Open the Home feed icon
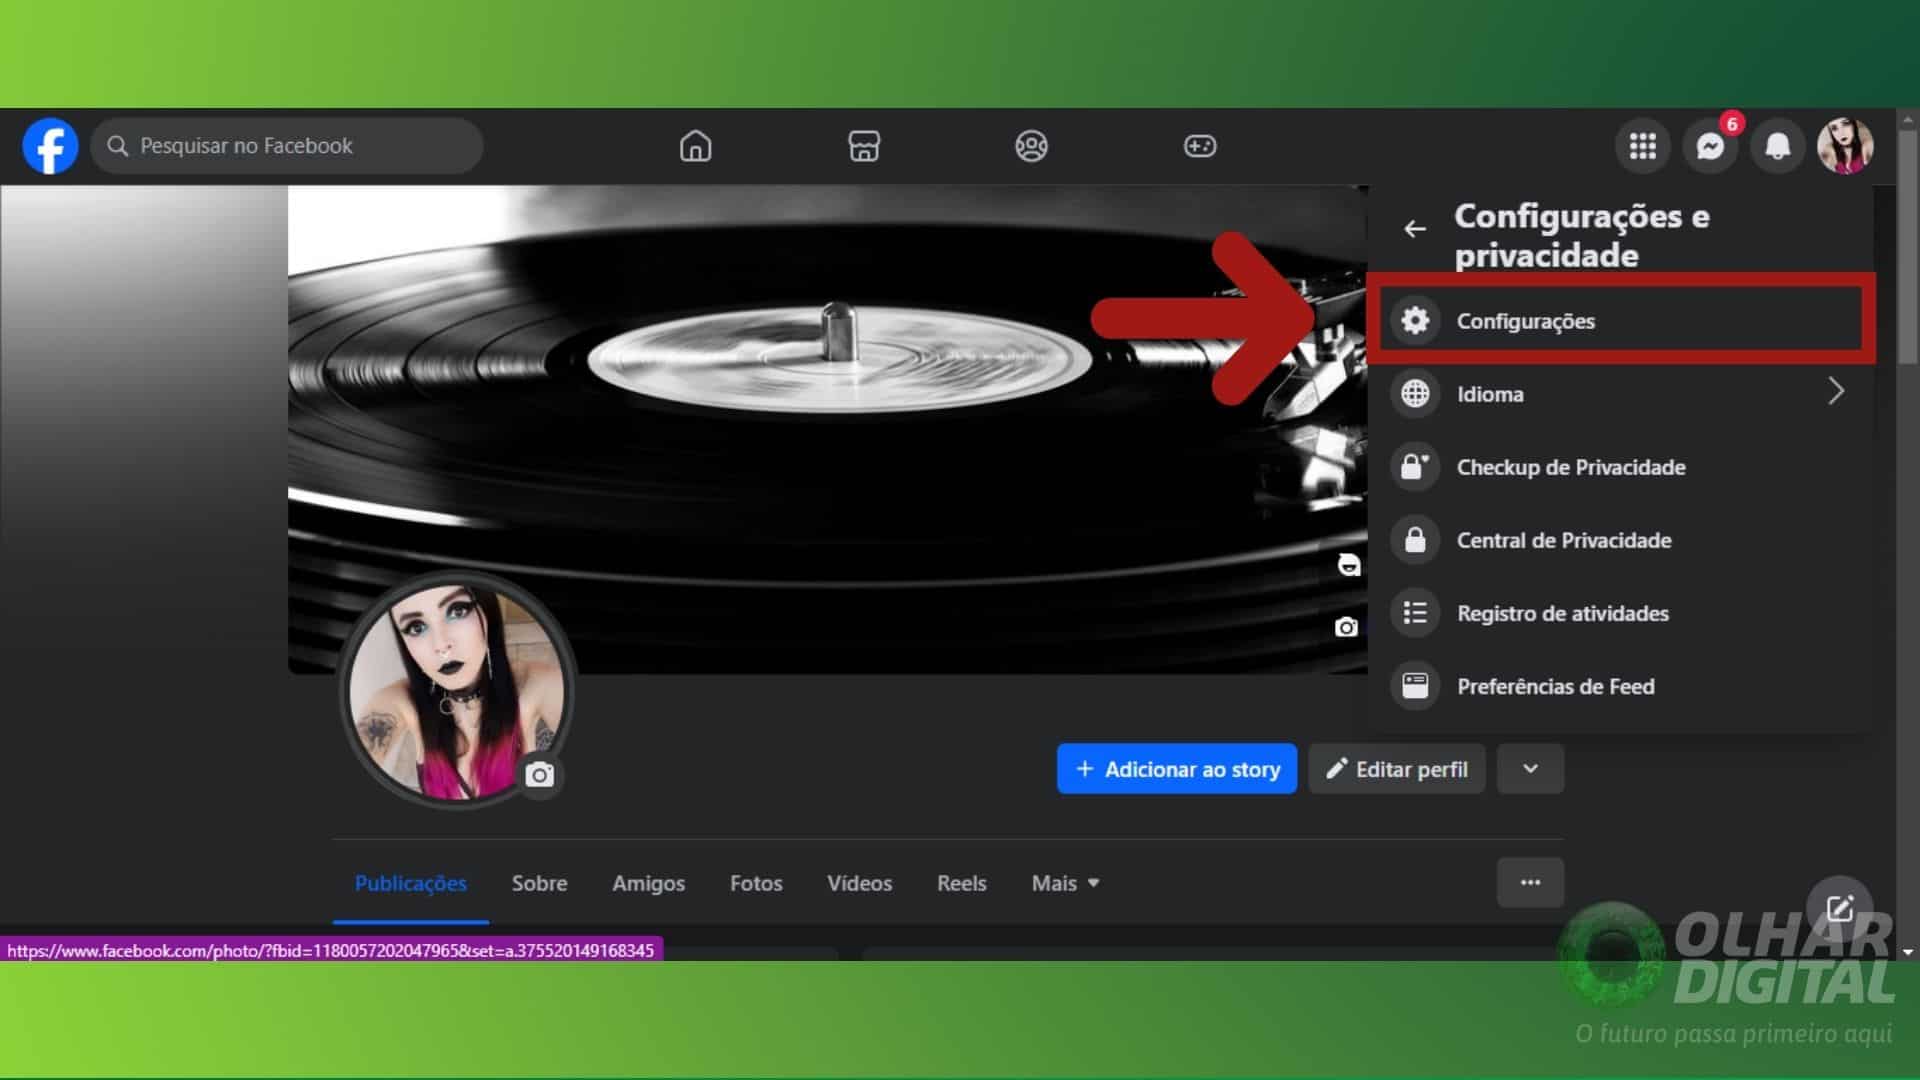The width and height of the screenshot is (1920, 1080). tap(695, 146)
